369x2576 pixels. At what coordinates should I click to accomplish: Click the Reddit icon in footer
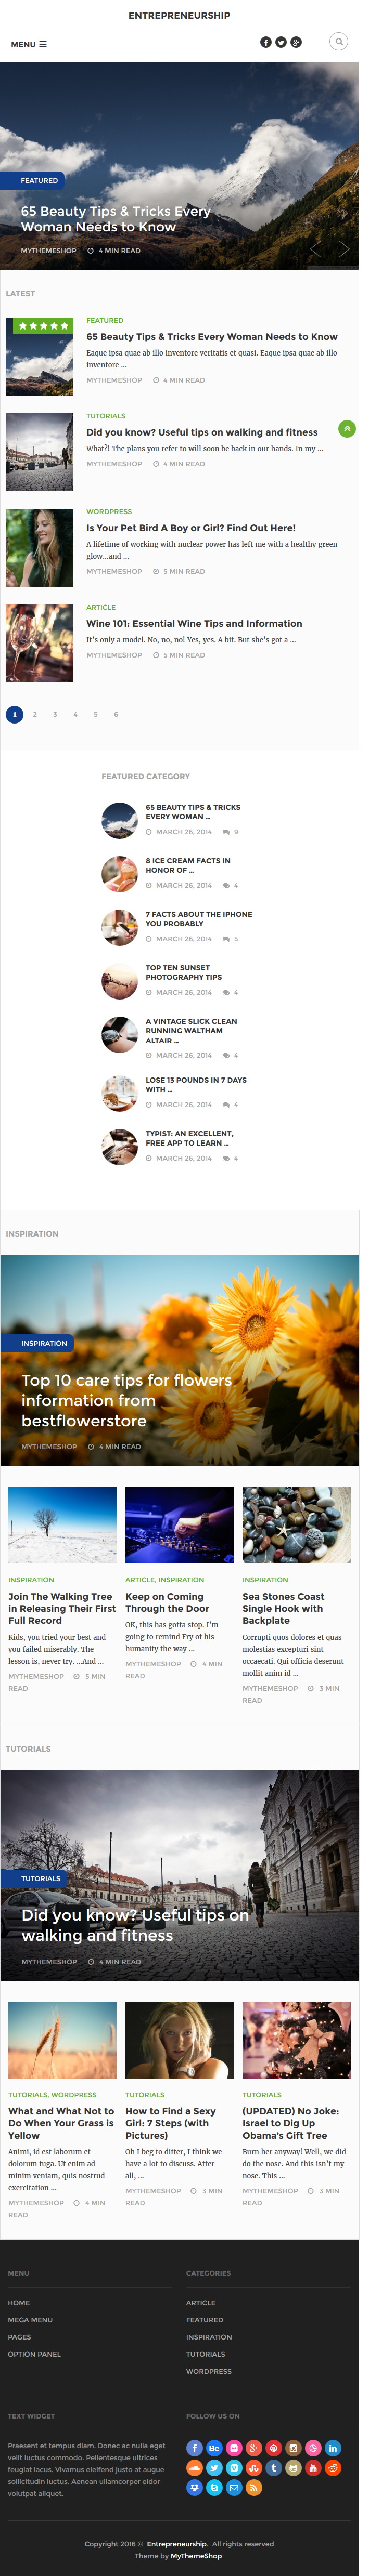pyautogui.click(x=333, y=2467)
